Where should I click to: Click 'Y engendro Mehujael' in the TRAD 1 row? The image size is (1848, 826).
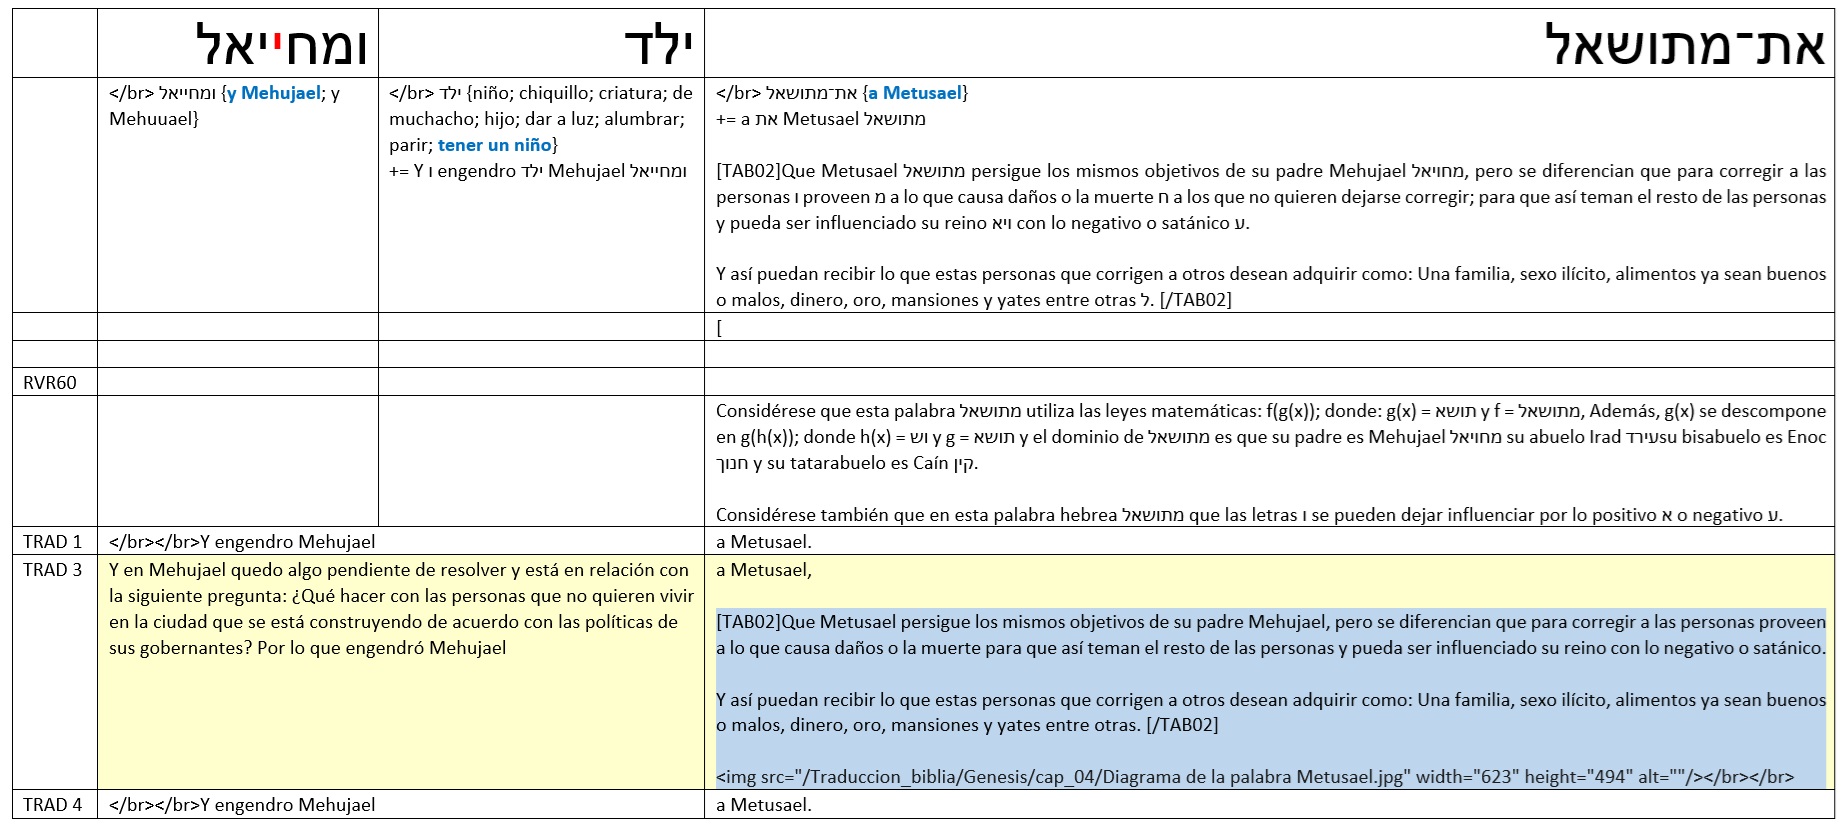click(287, 542)
